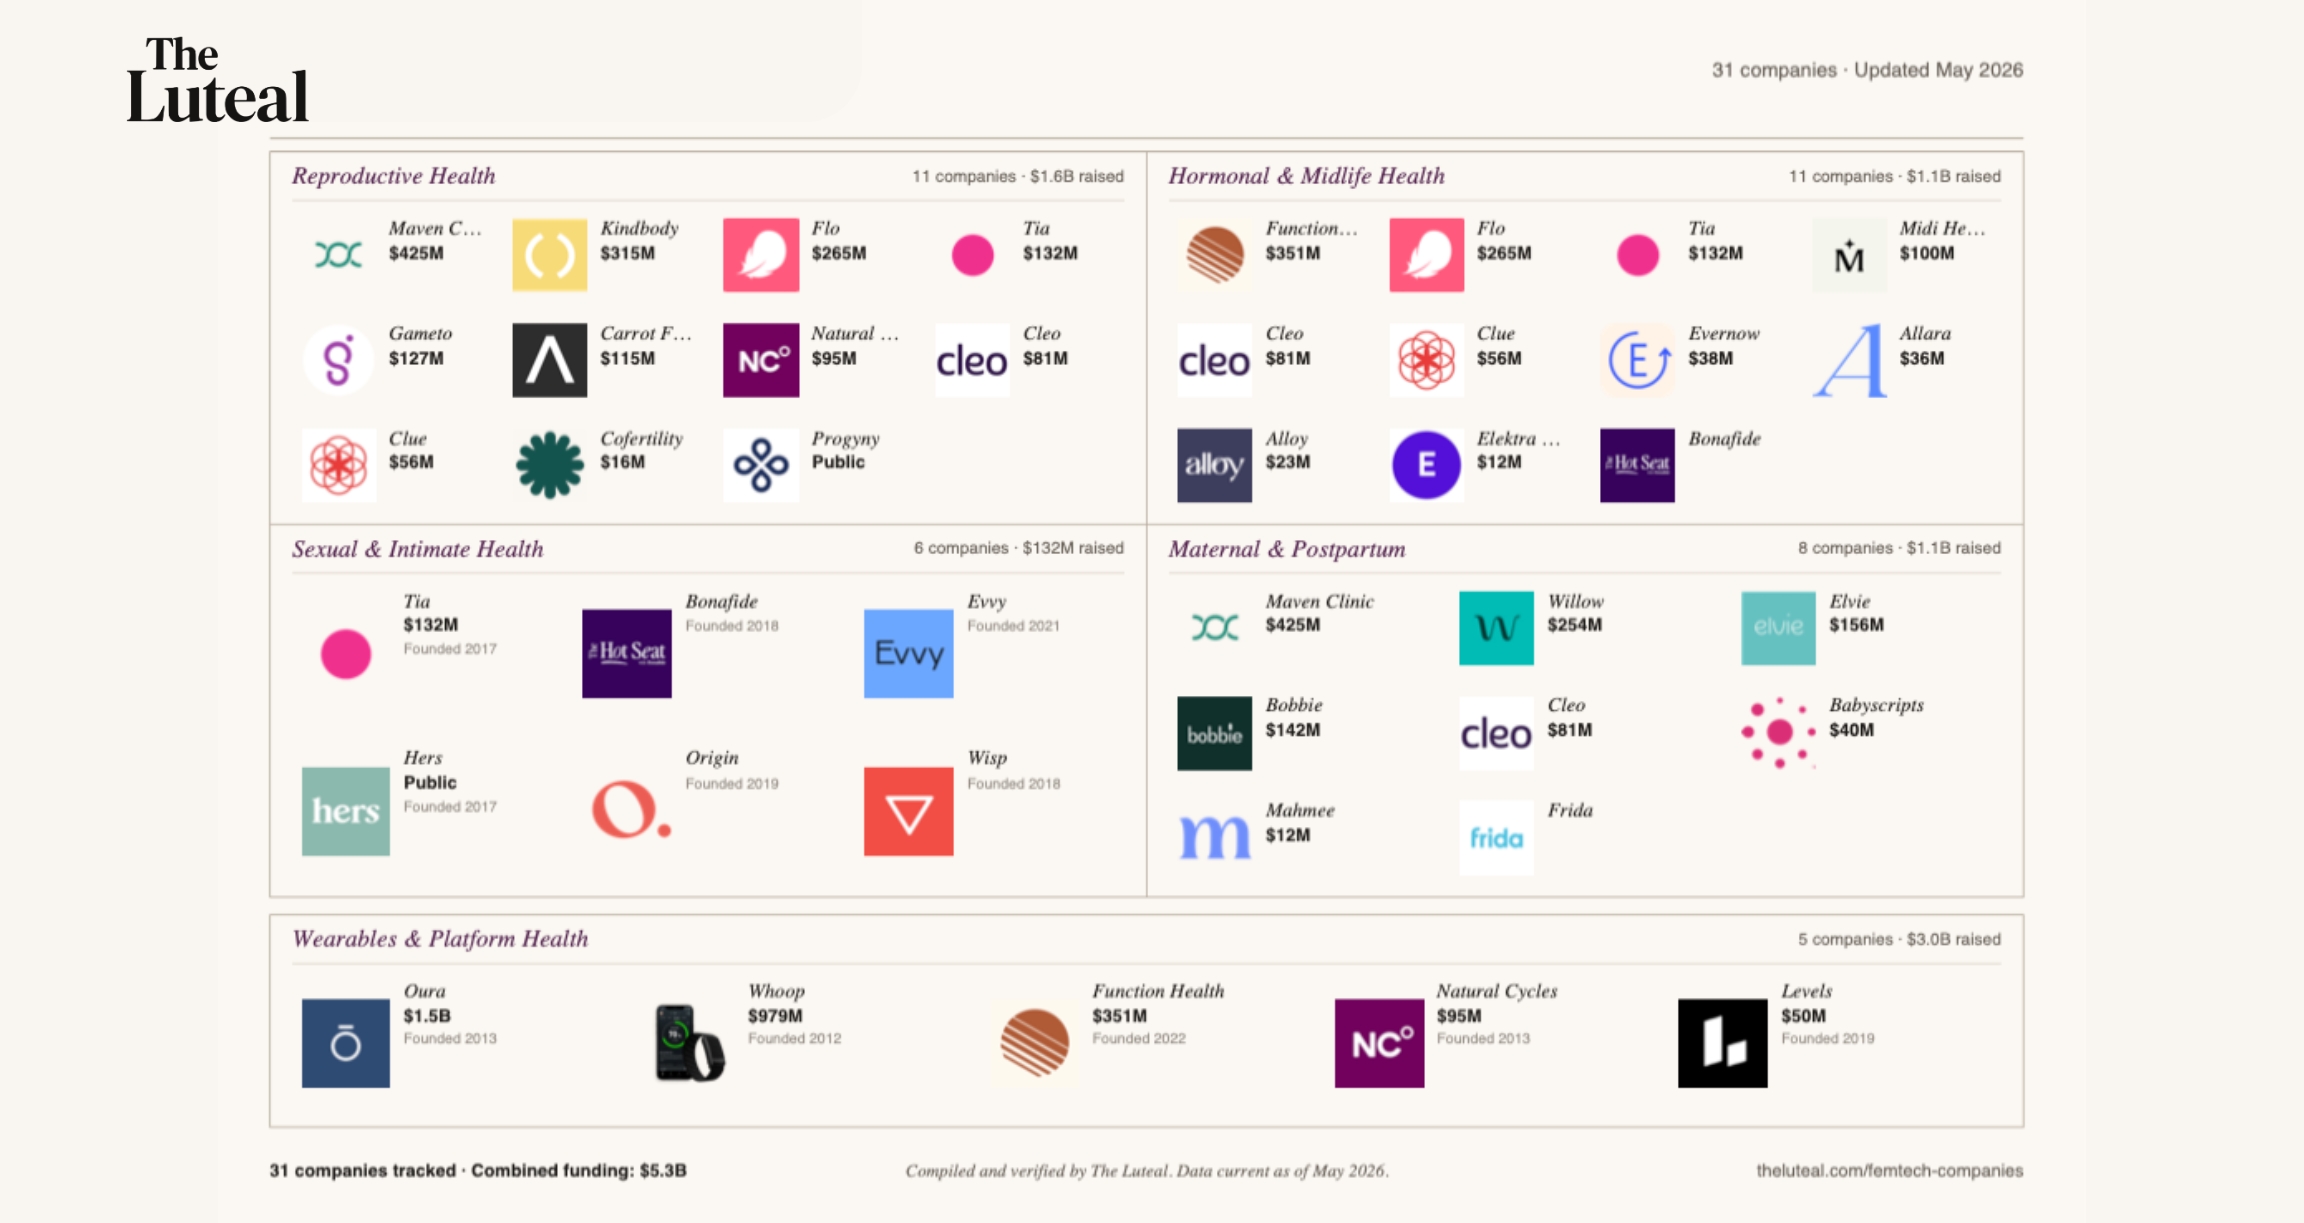Click Tia pink circle in Sexual & Intimate Health
2304x1223 pixels.
tap(345, 653)
